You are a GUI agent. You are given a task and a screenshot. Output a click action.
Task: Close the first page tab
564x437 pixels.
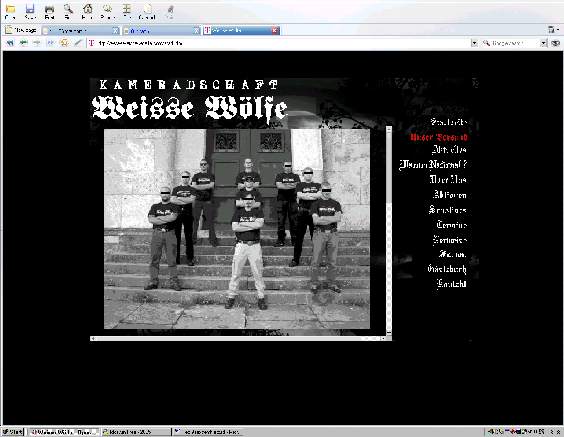point(115,31)
